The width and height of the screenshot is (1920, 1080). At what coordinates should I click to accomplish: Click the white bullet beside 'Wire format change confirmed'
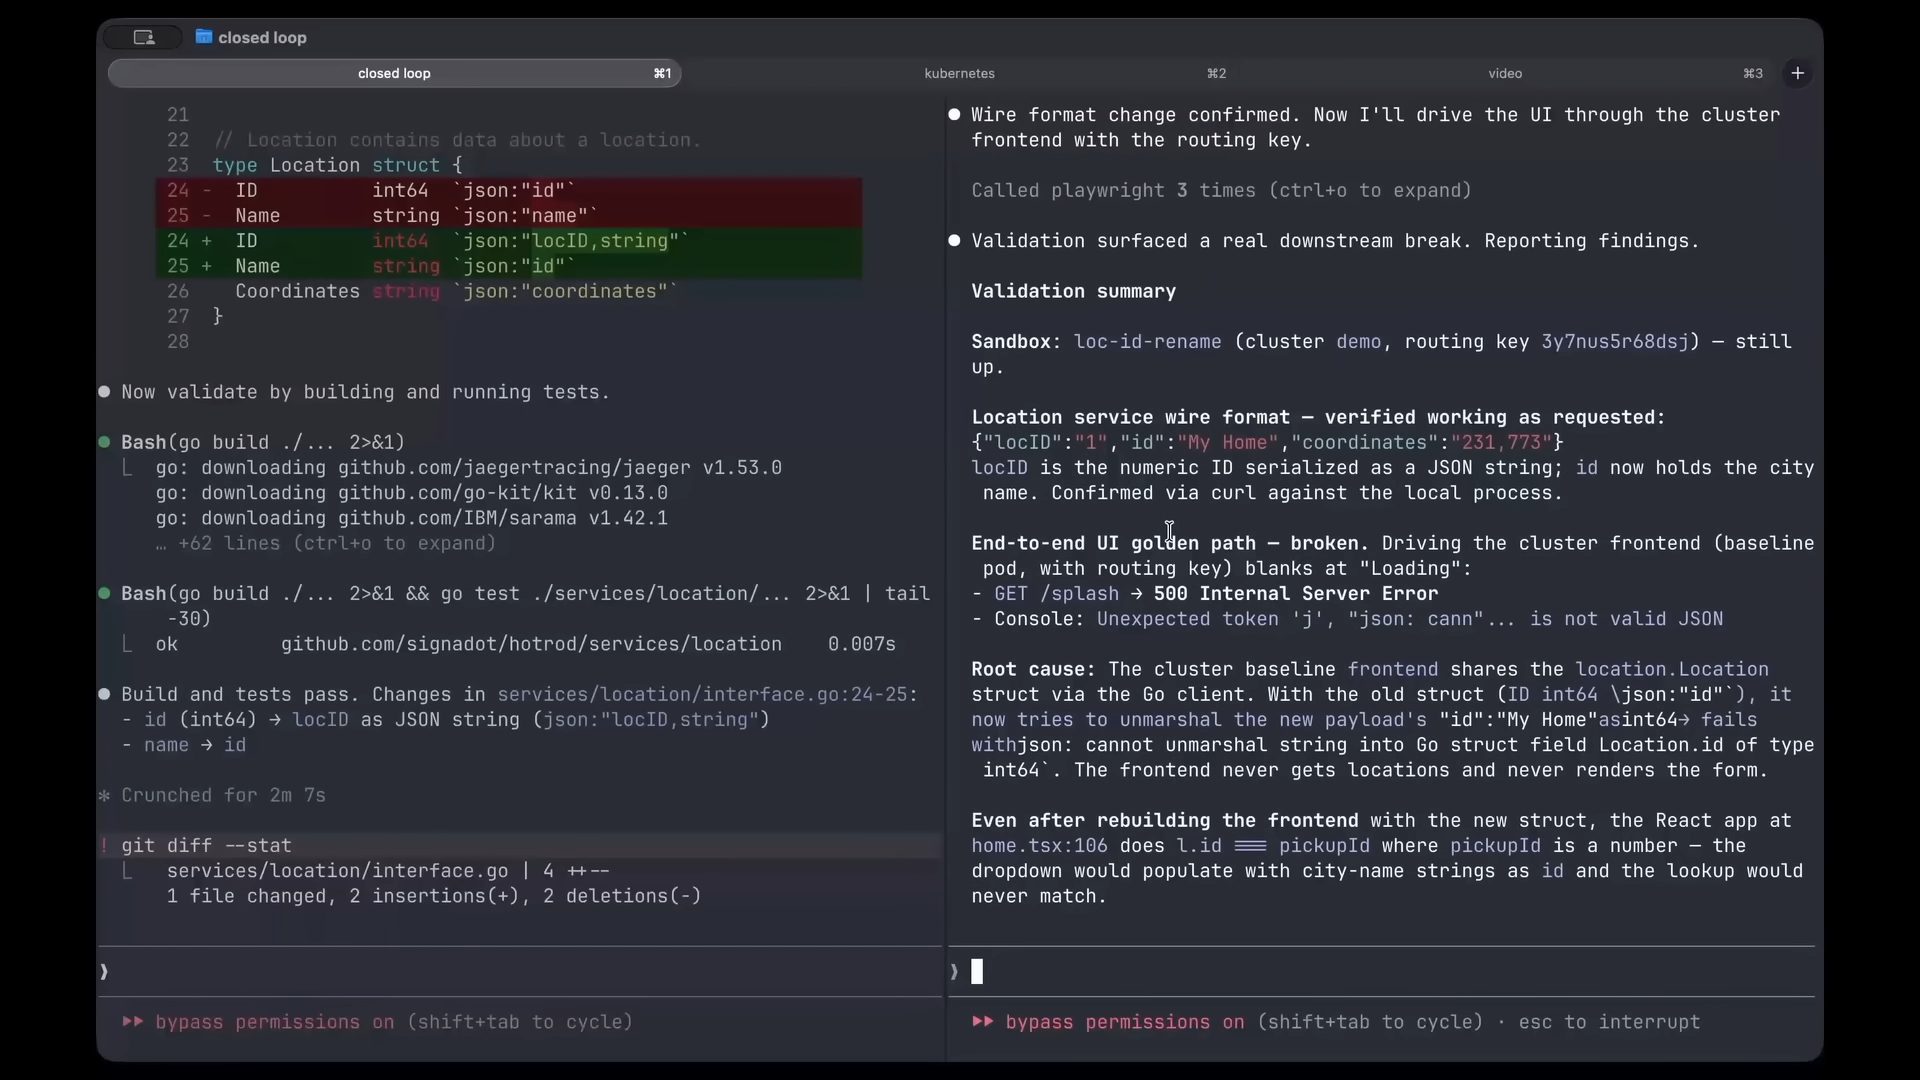click(954, 115)
